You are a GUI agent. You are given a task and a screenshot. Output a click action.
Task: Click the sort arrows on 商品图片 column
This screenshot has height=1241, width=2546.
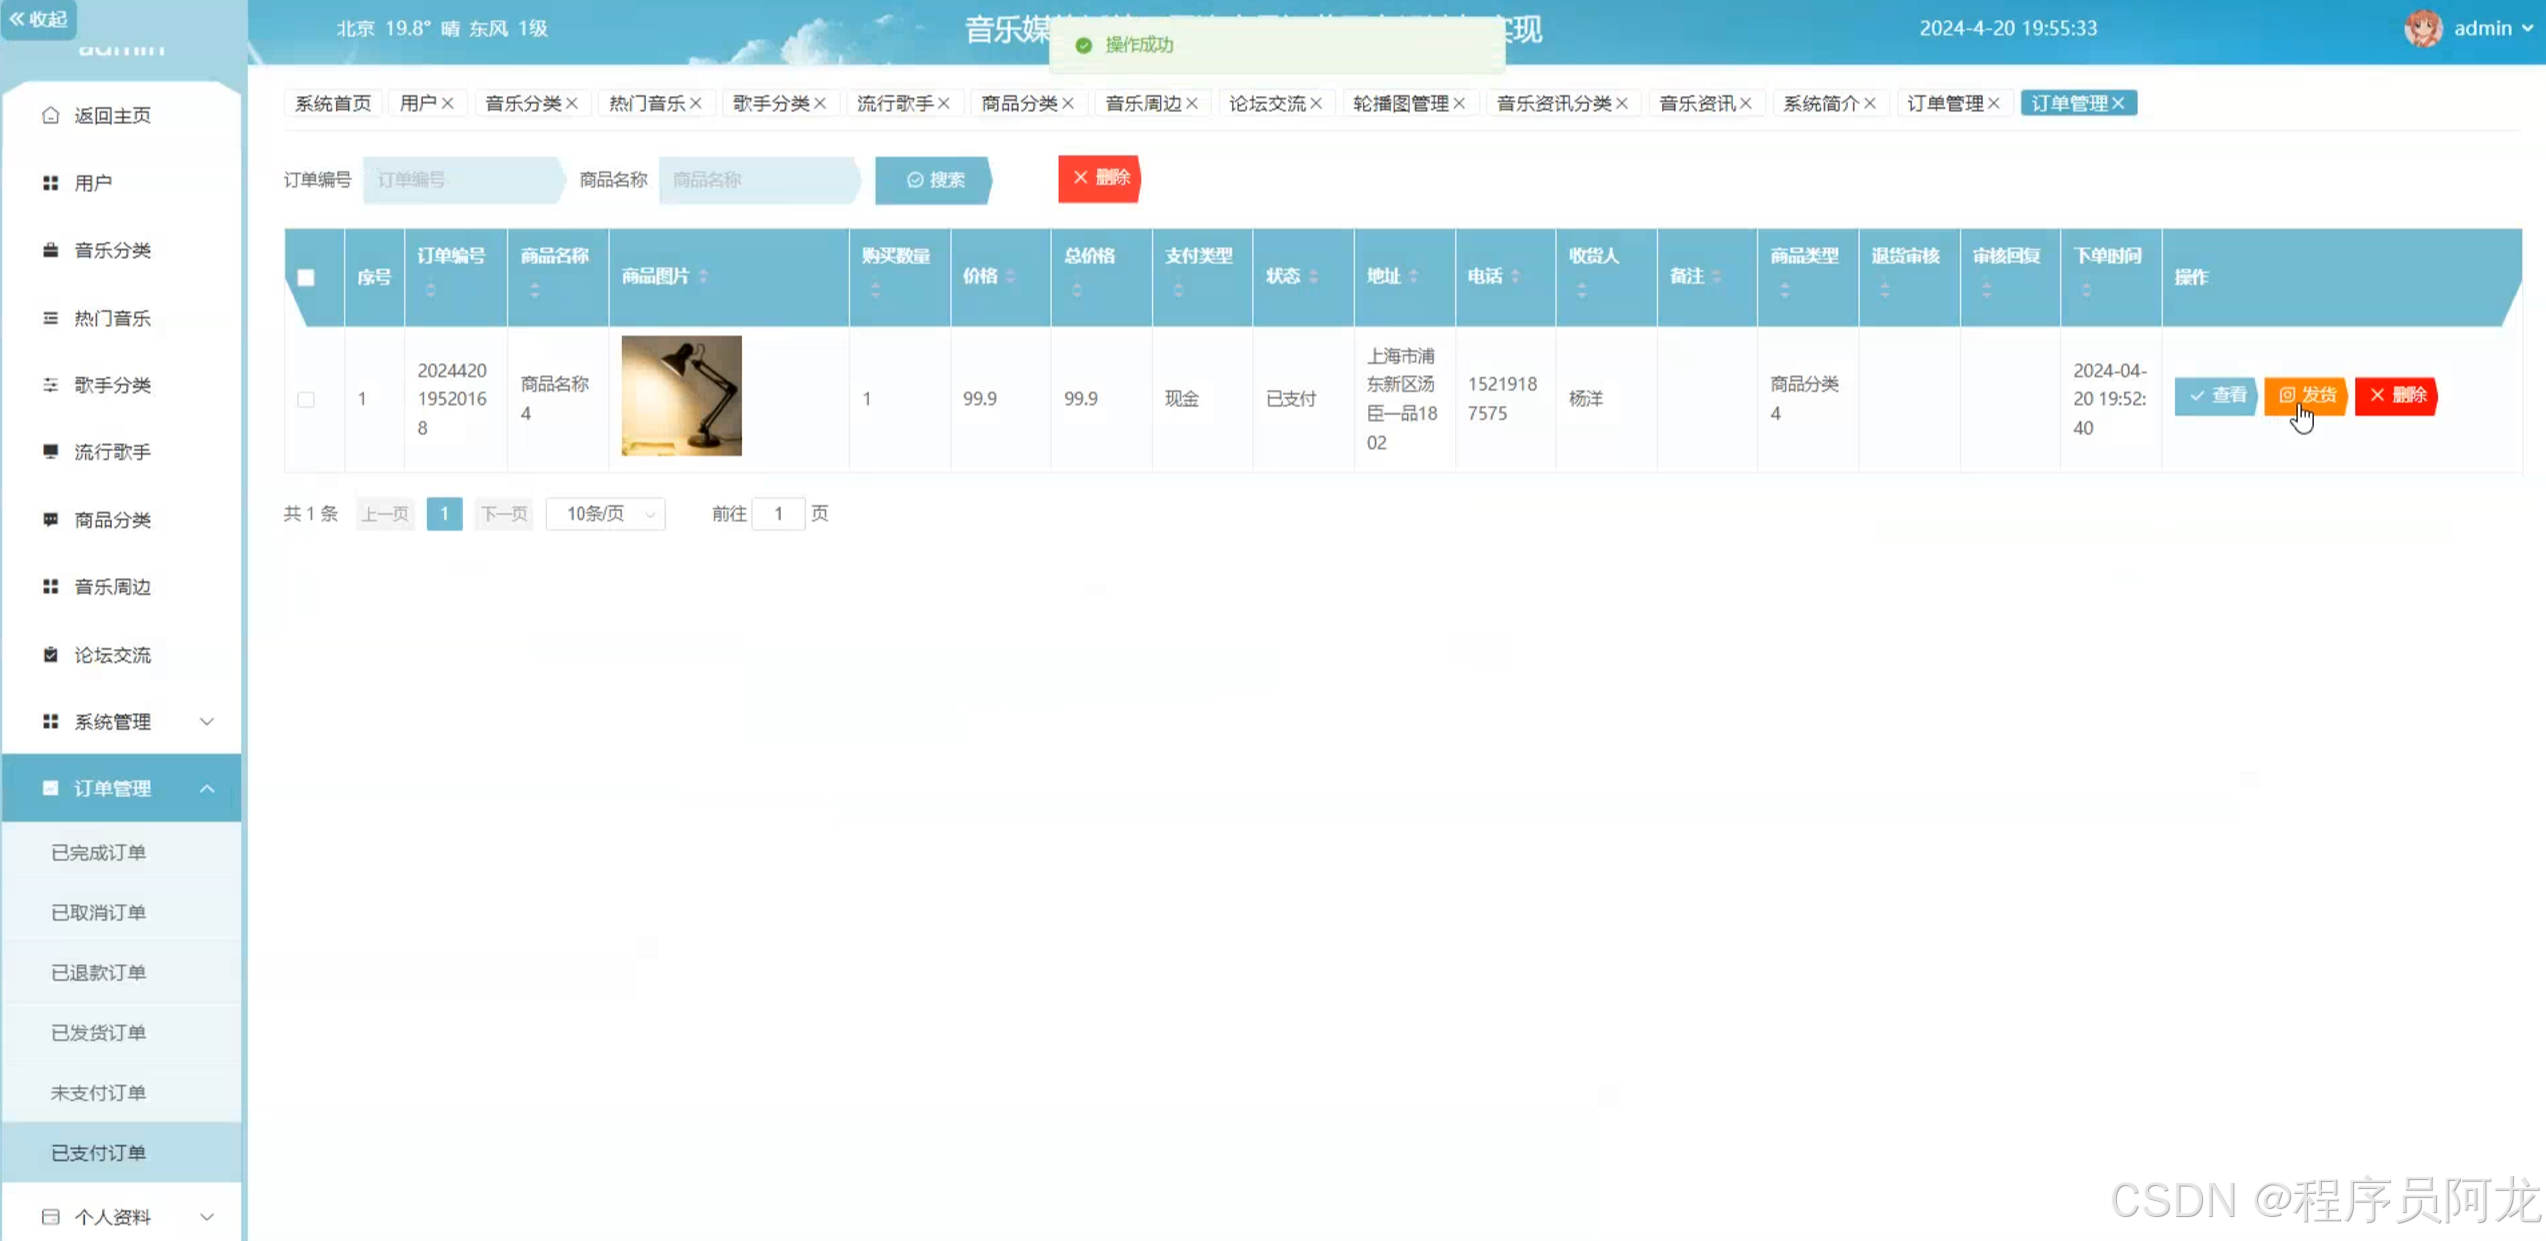point(703,276)
